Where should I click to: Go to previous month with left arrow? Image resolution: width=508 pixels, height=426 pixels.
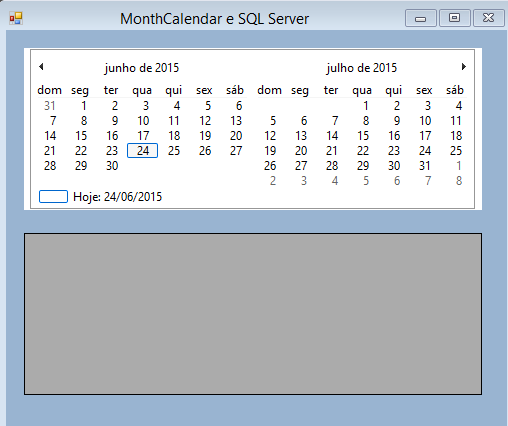41,67
